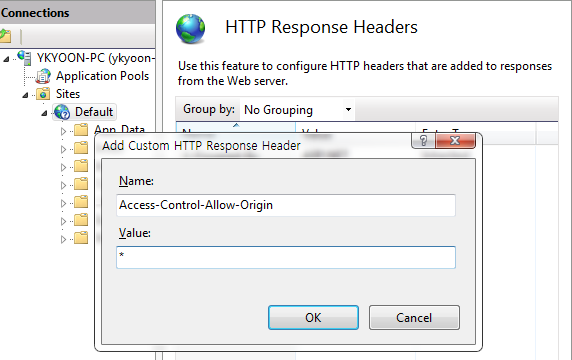Click the Default site globe icon
The width and height of the screenshot is (572, 360).
click(63, 112)
